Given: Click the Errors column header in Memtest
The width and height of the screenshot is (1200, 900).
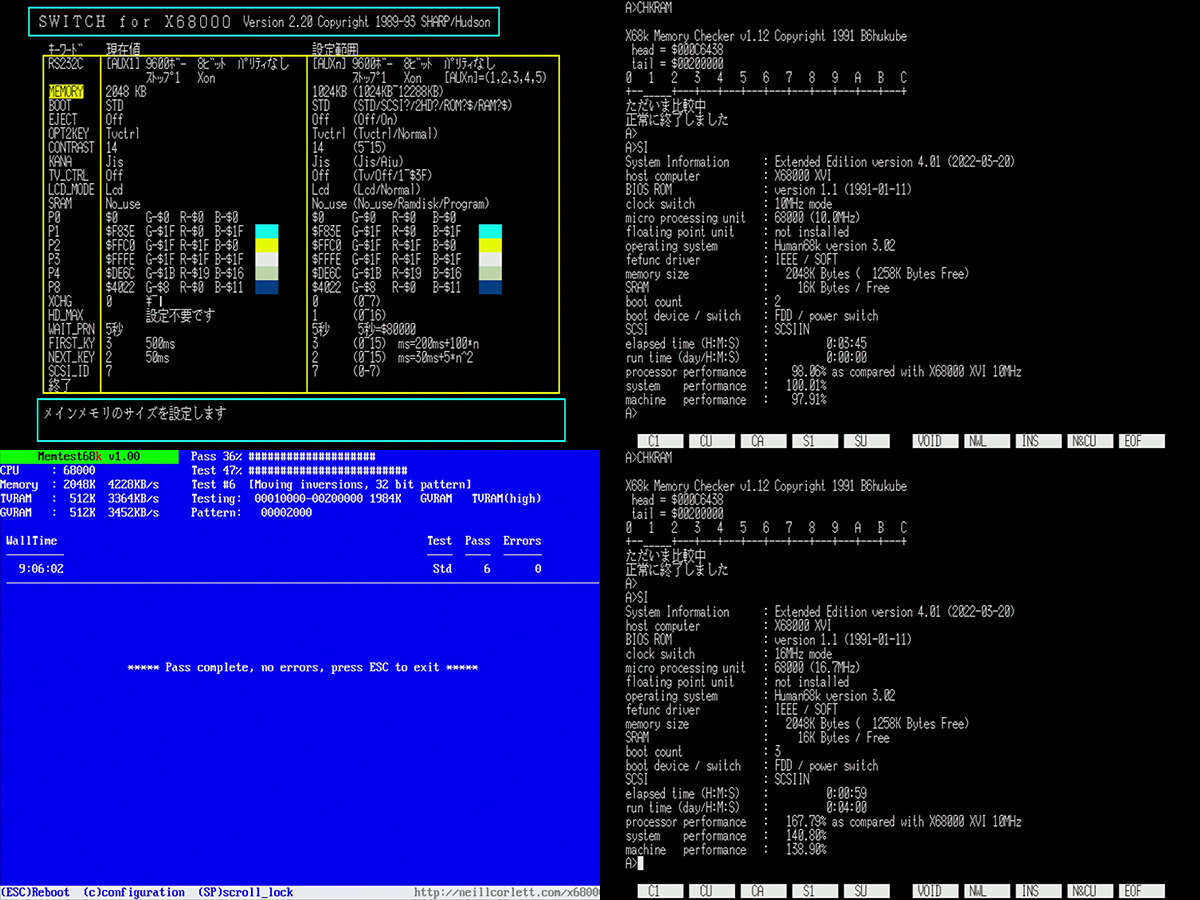Looking at the screenshot, I should [x=522, y=540].
